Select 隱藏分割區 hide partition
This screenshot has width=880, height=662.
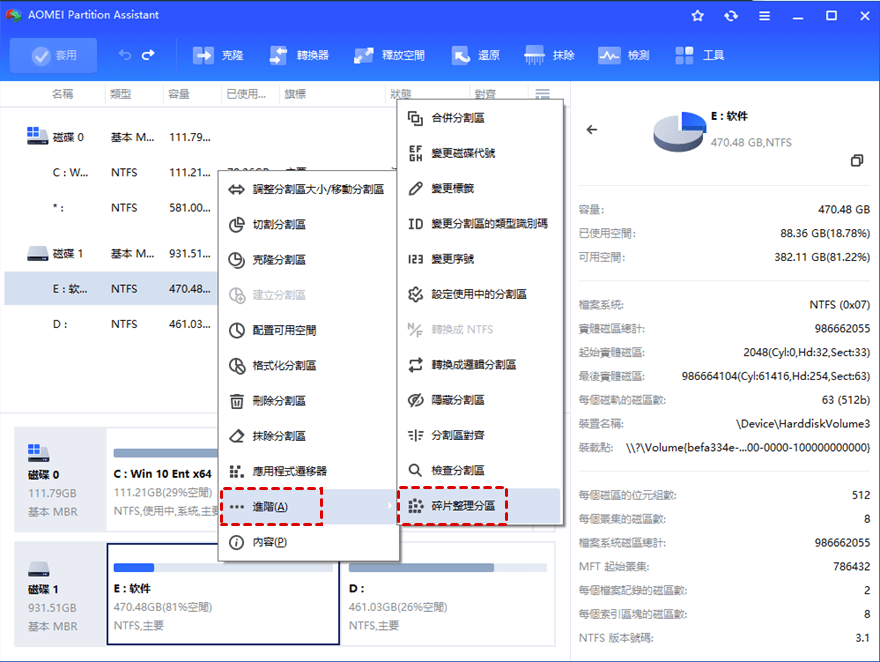click(480, 400)
